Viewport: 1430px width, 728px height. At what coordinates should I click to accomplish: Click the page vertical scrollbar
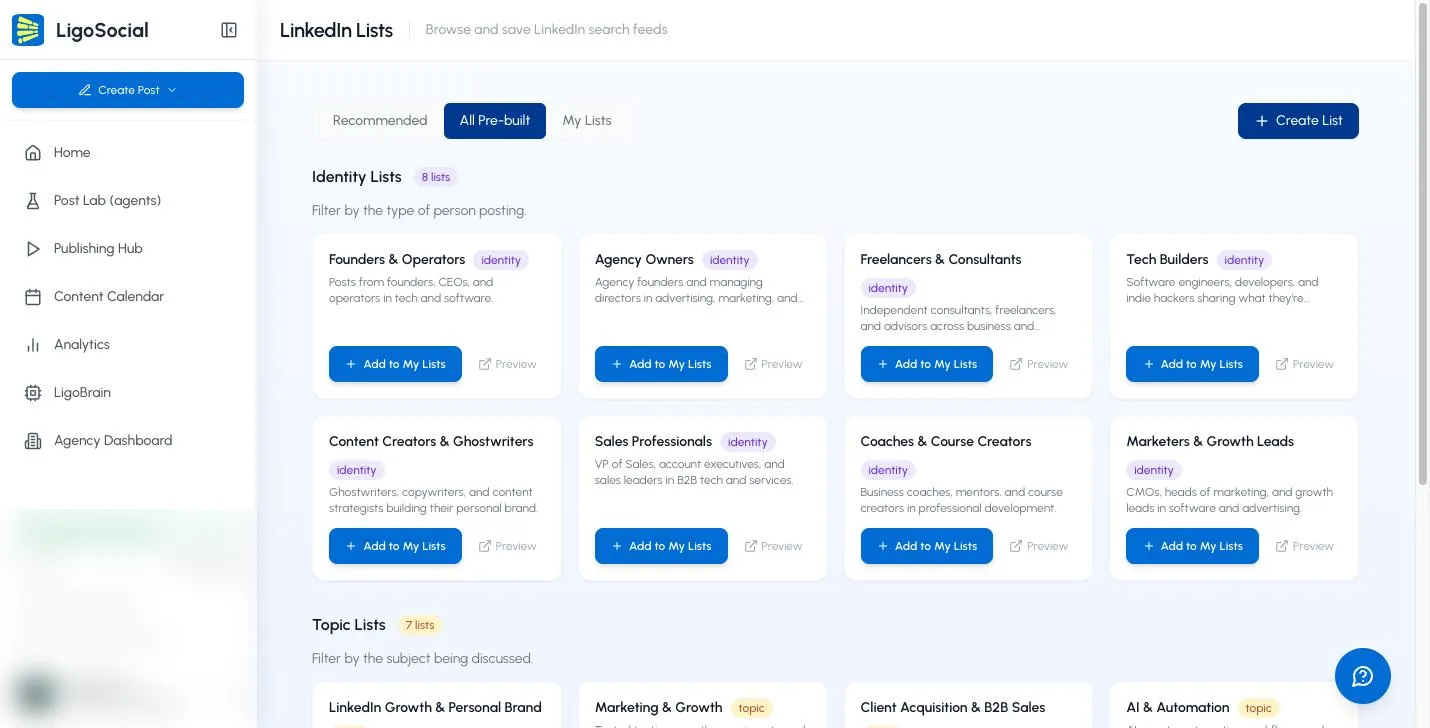pyautogui.click(x=1423, y=242)
